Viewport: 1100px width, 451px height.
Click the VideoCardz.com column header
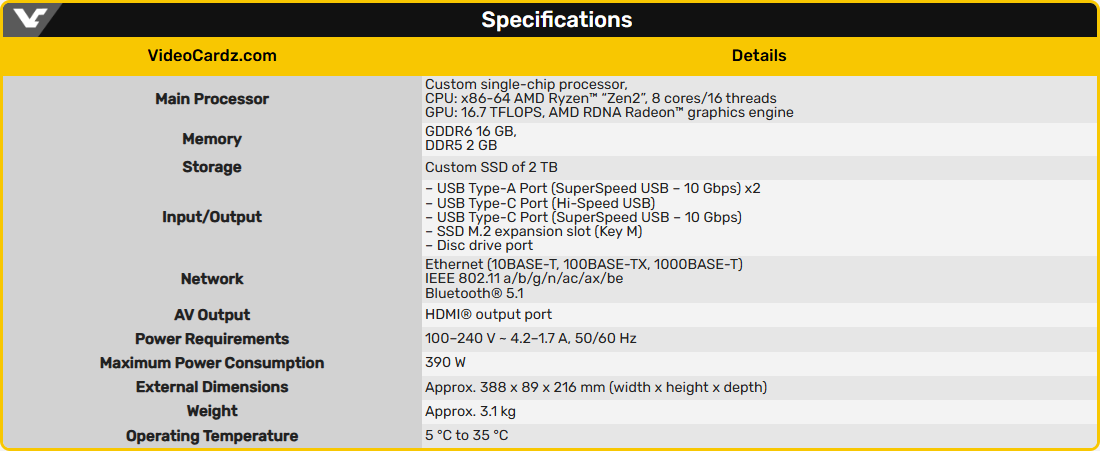212,56
